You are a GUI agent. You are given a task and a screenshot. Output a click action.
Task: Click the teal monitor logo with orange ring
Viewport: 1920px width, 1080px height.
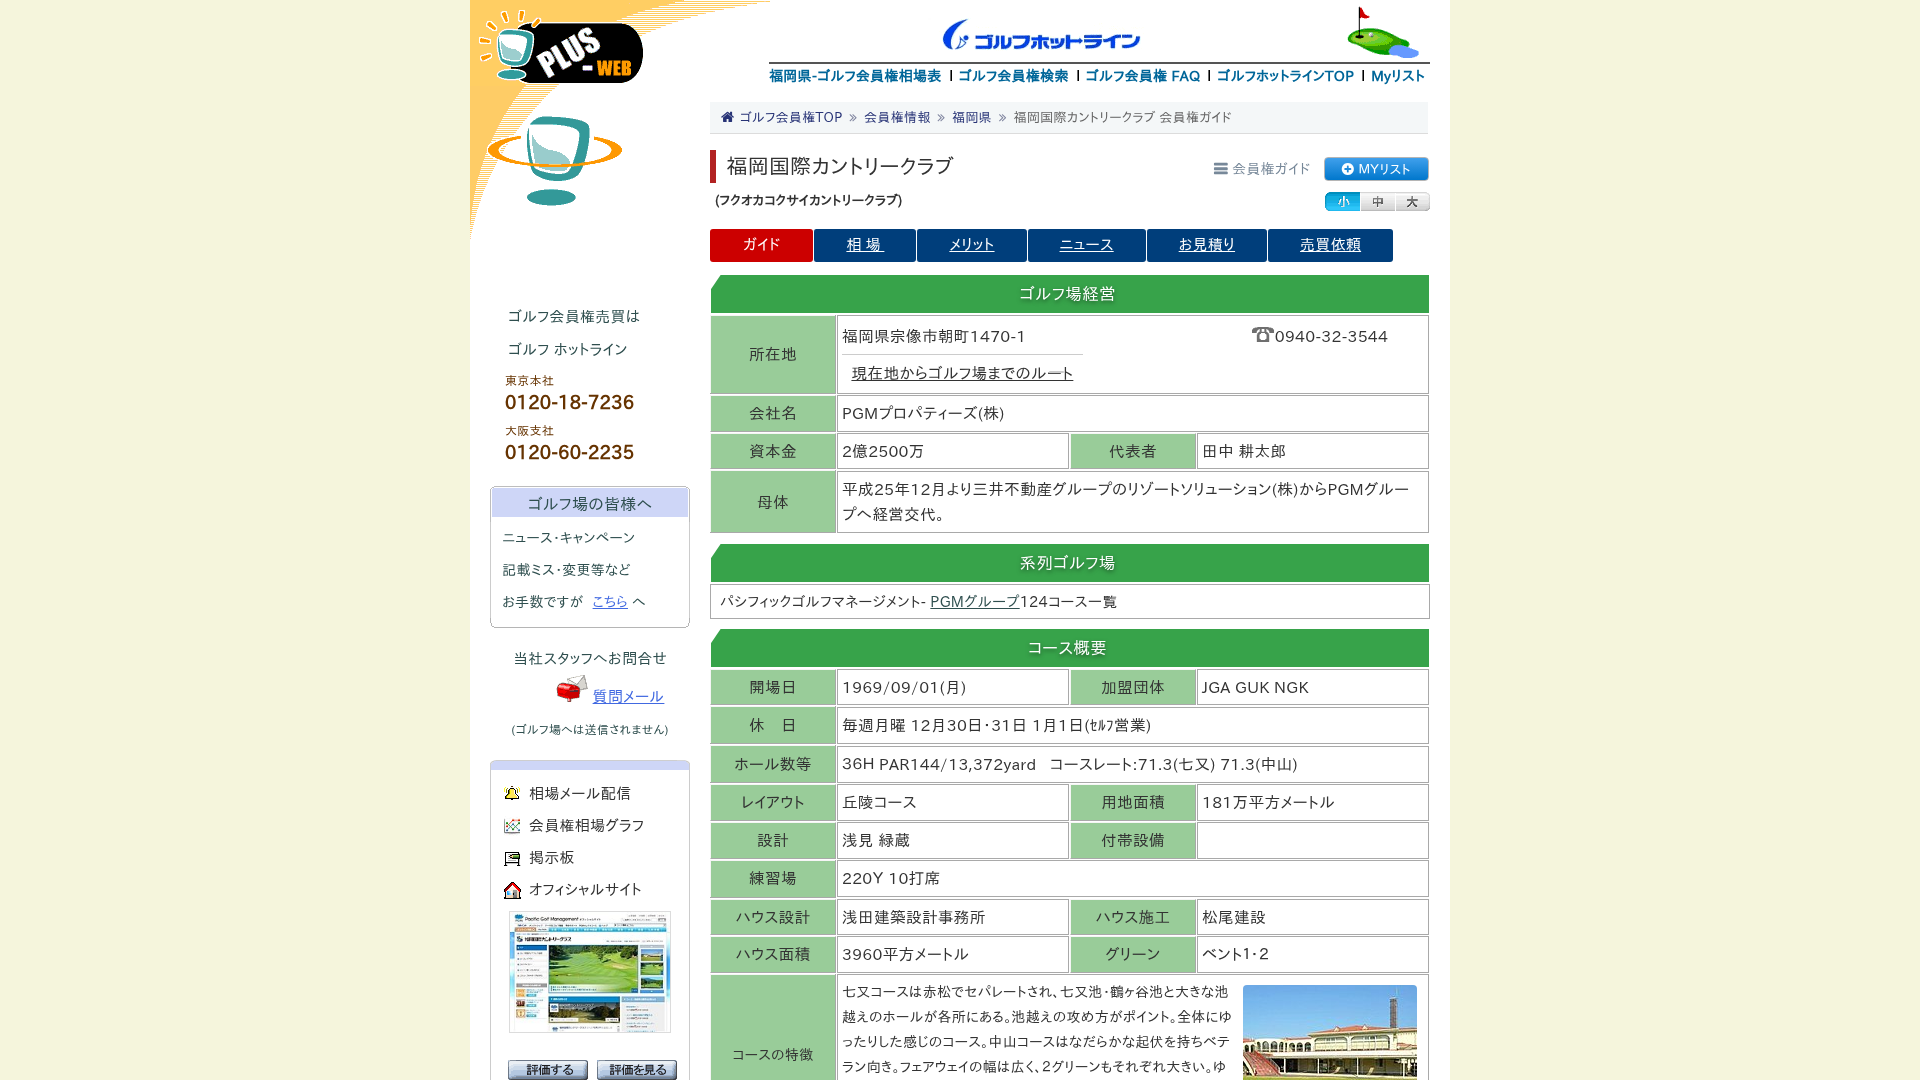click(554, 160)
